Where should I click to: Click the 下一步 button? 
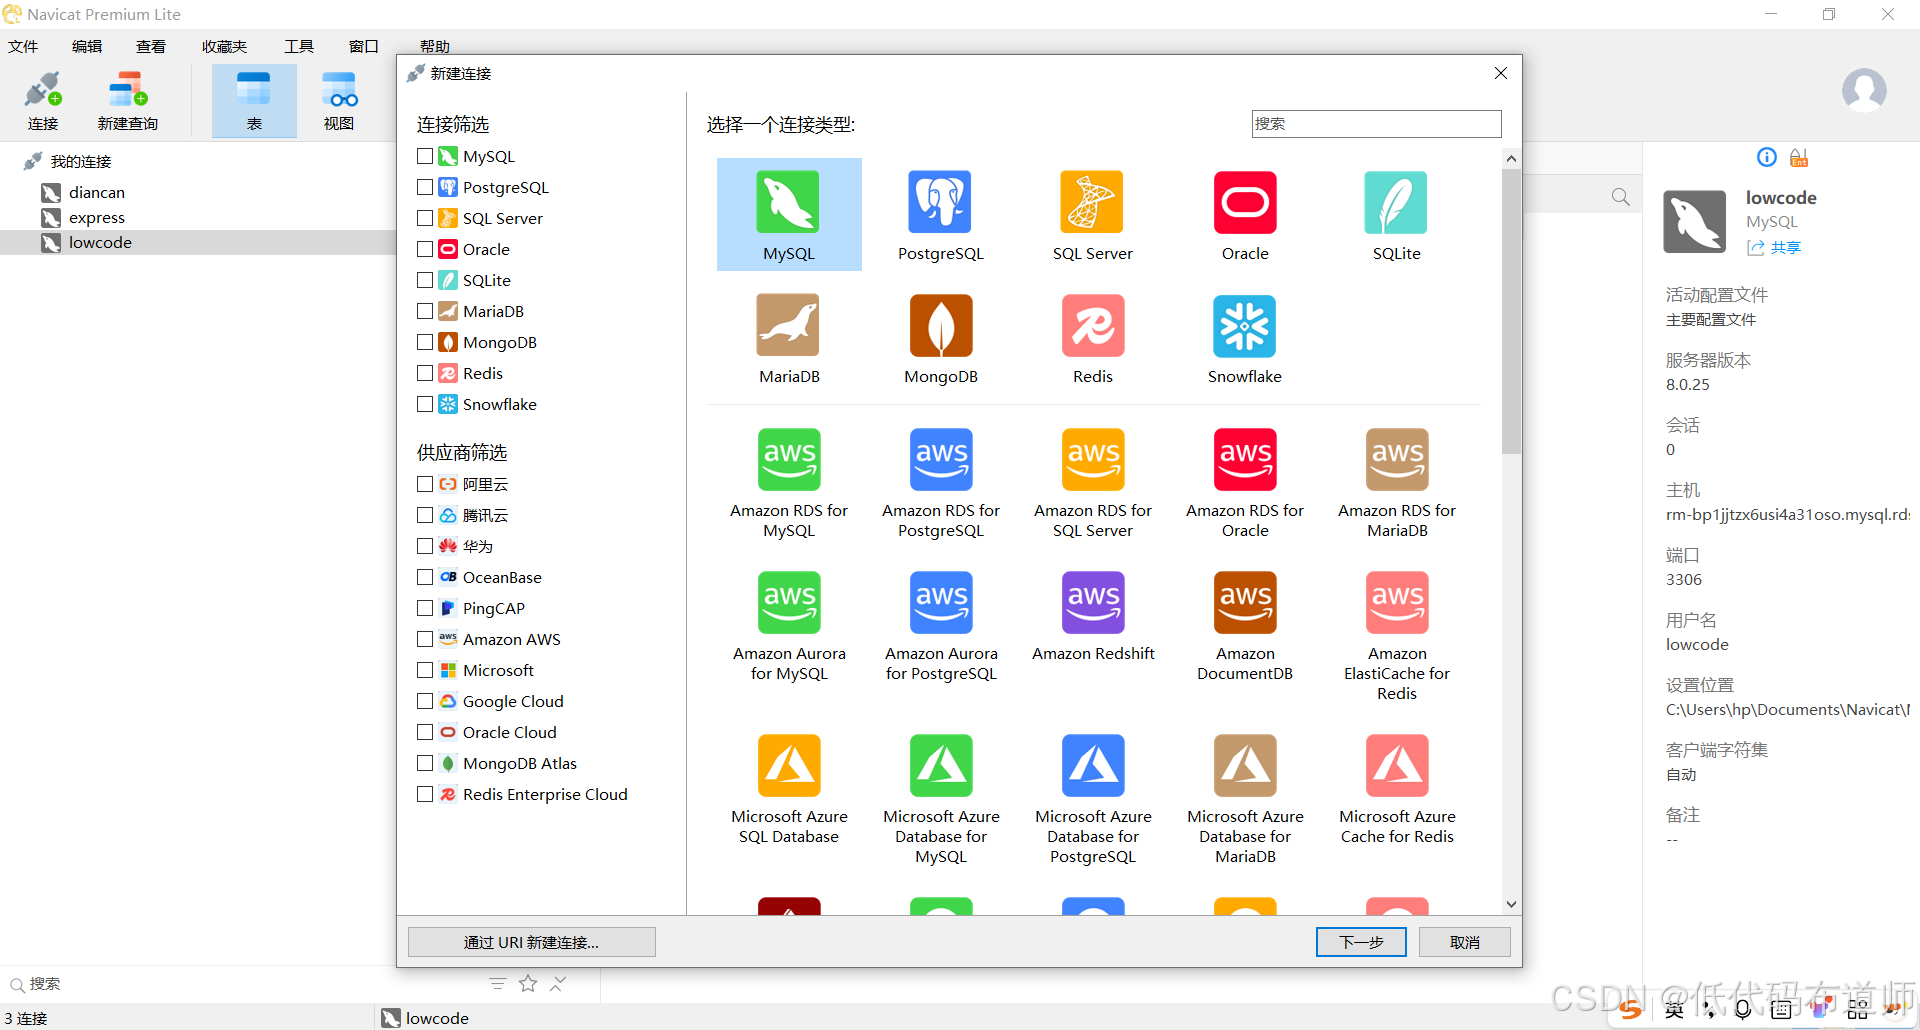[x=1361, y=942]
